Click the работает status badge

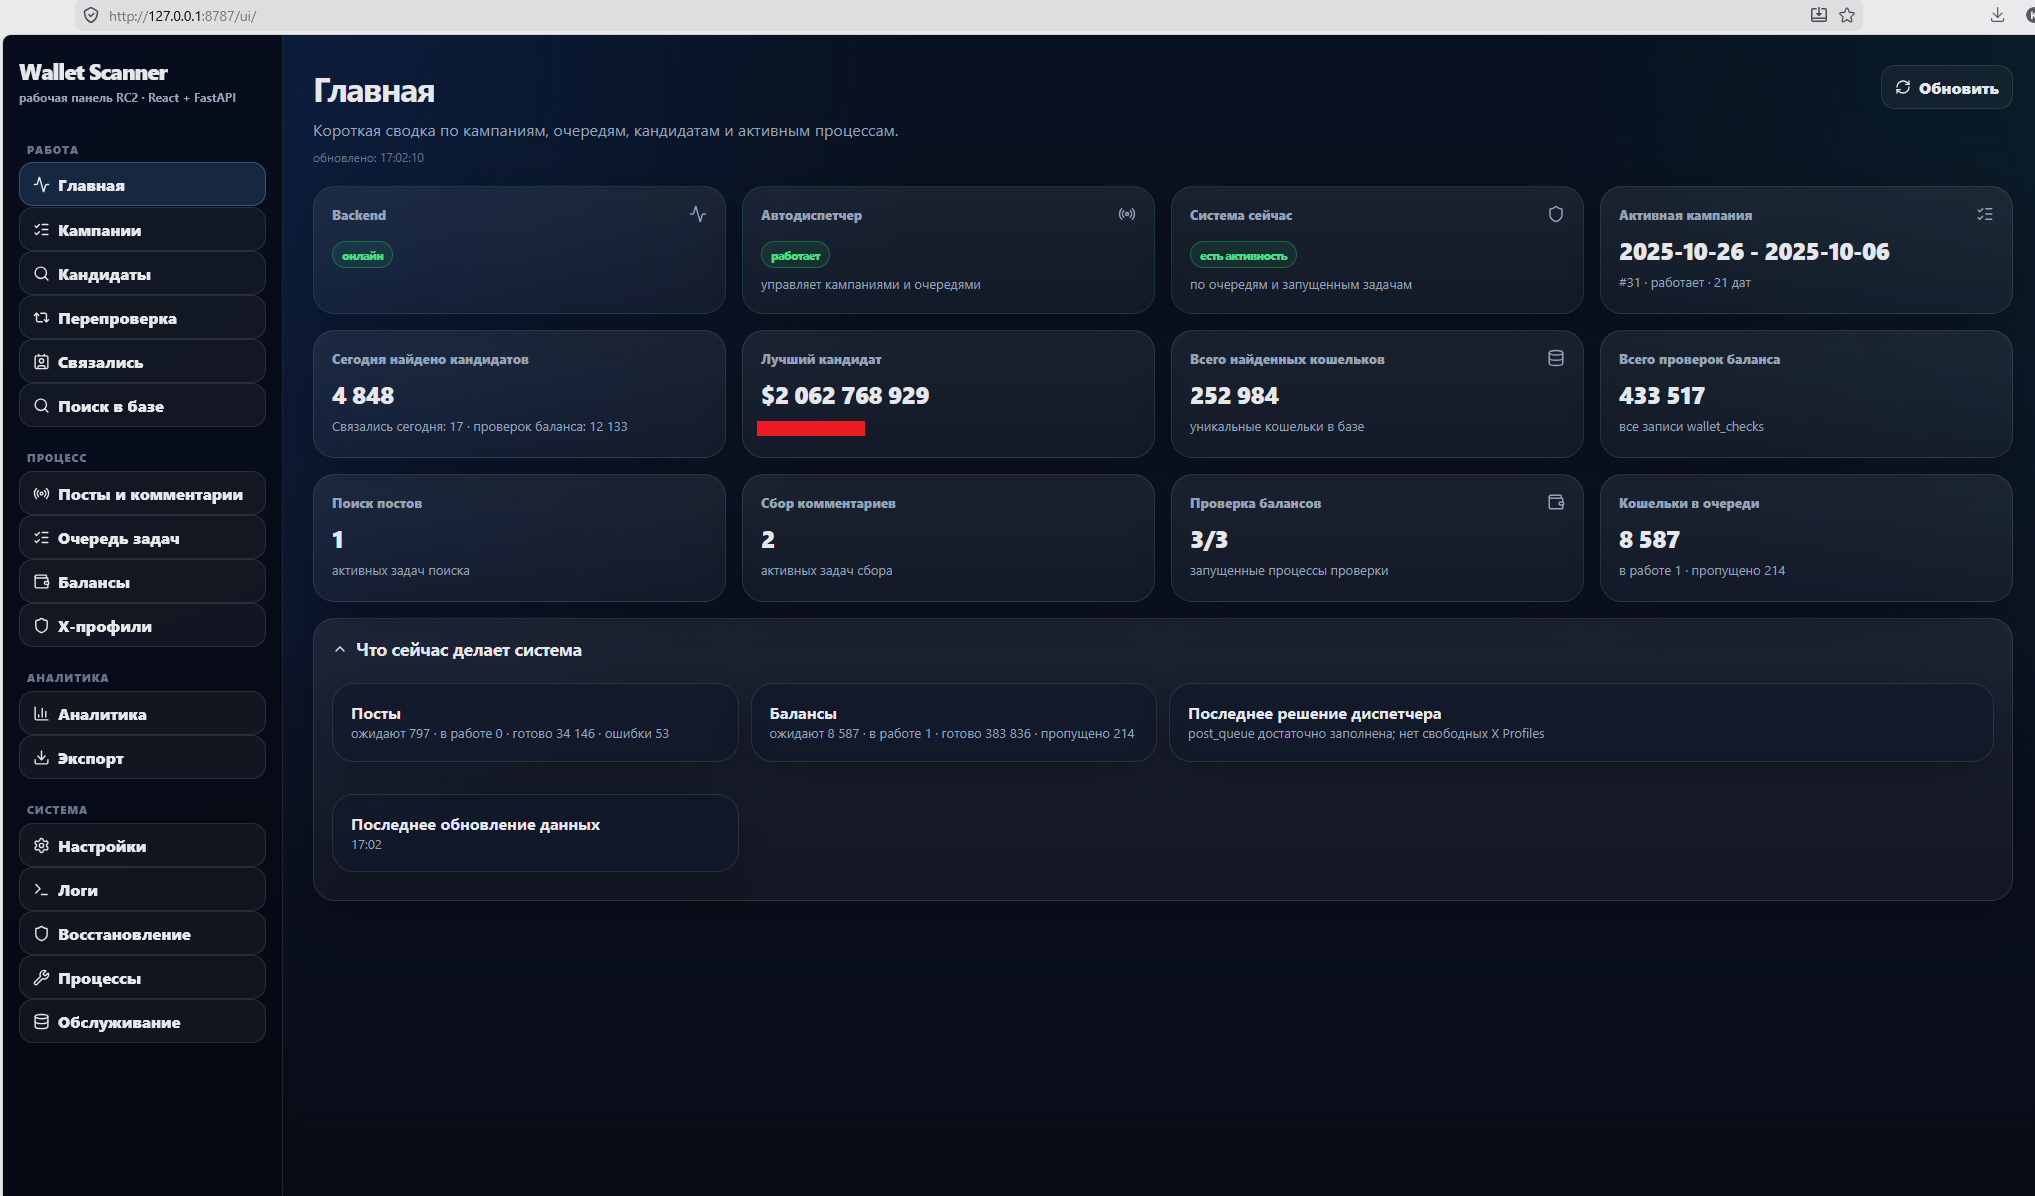pyautogui.click(x=795, y=256)
